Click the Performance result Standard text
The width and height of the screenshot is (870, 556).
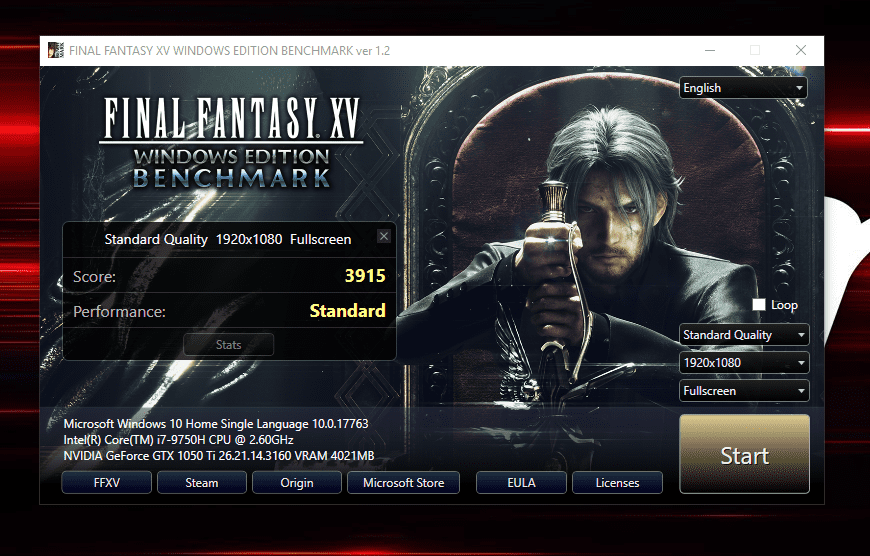[347, 311]
